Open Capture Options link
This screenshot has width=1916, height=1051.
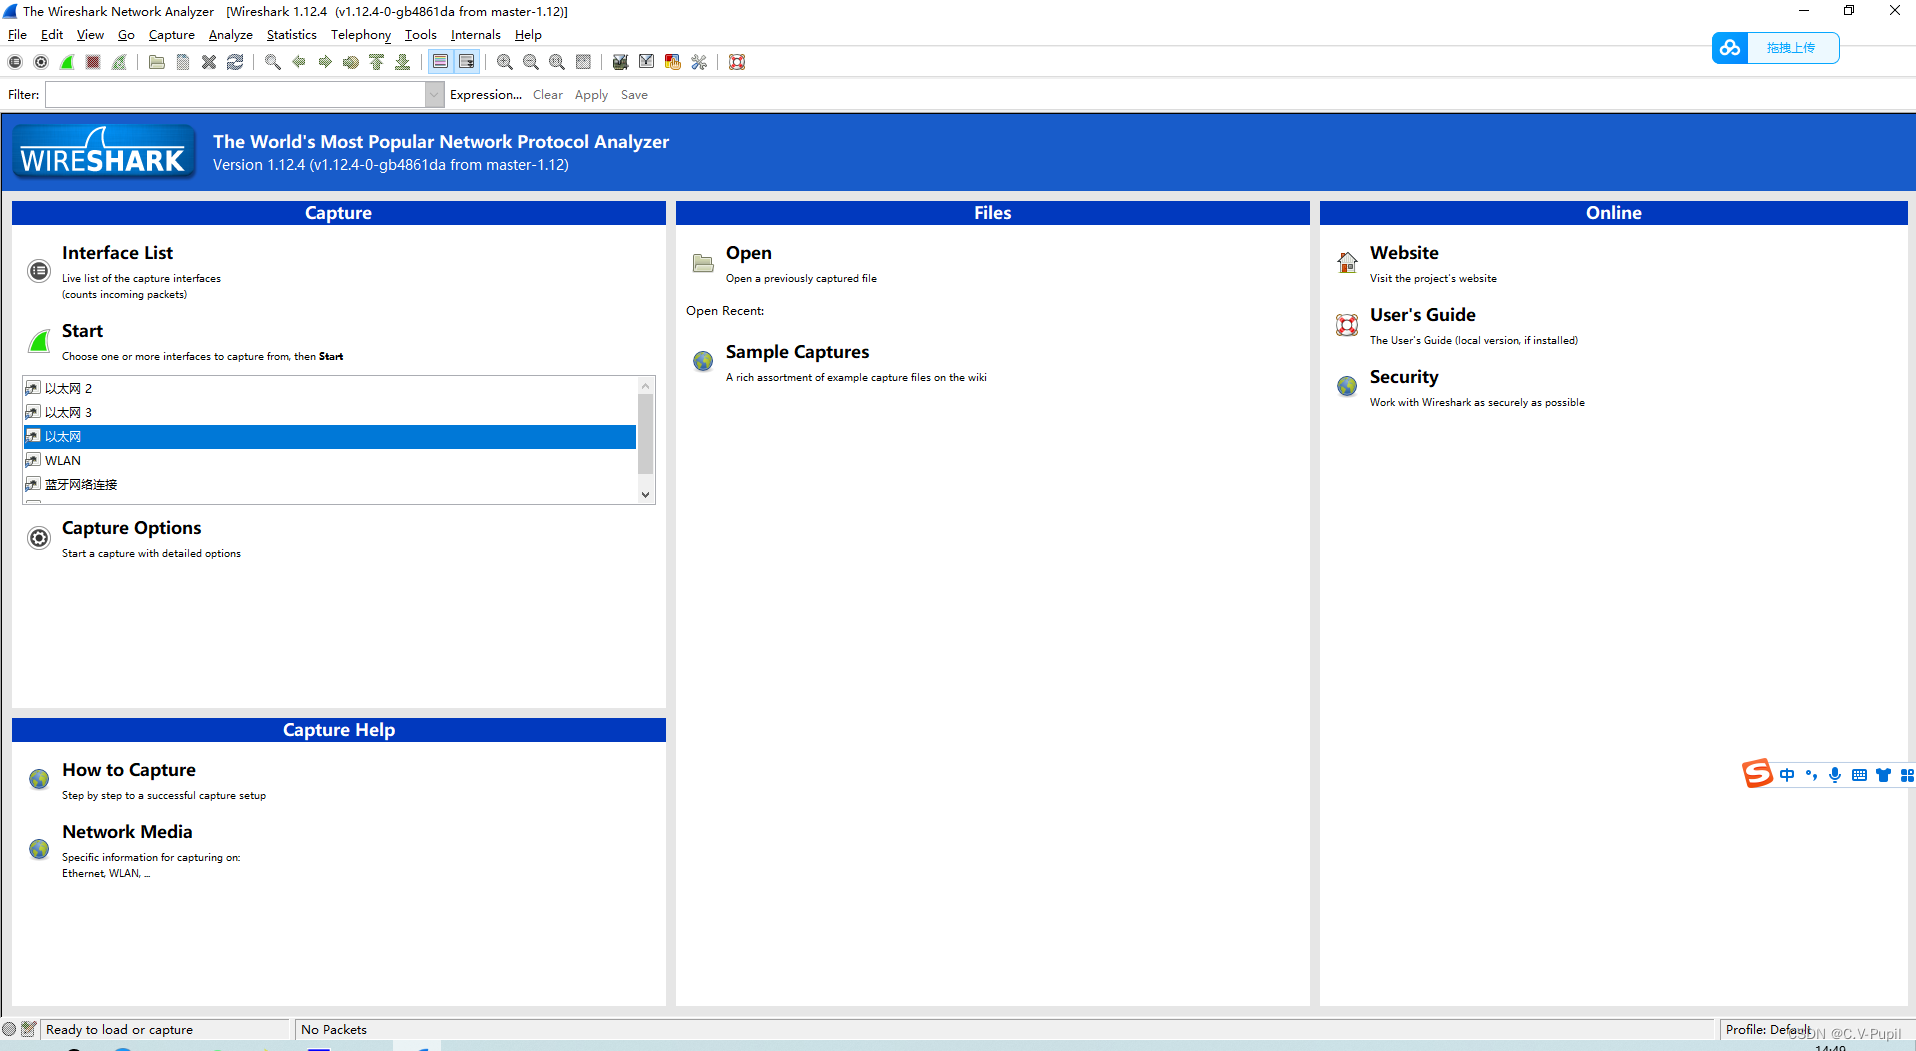pyautogui.click(x=131, y=528)
